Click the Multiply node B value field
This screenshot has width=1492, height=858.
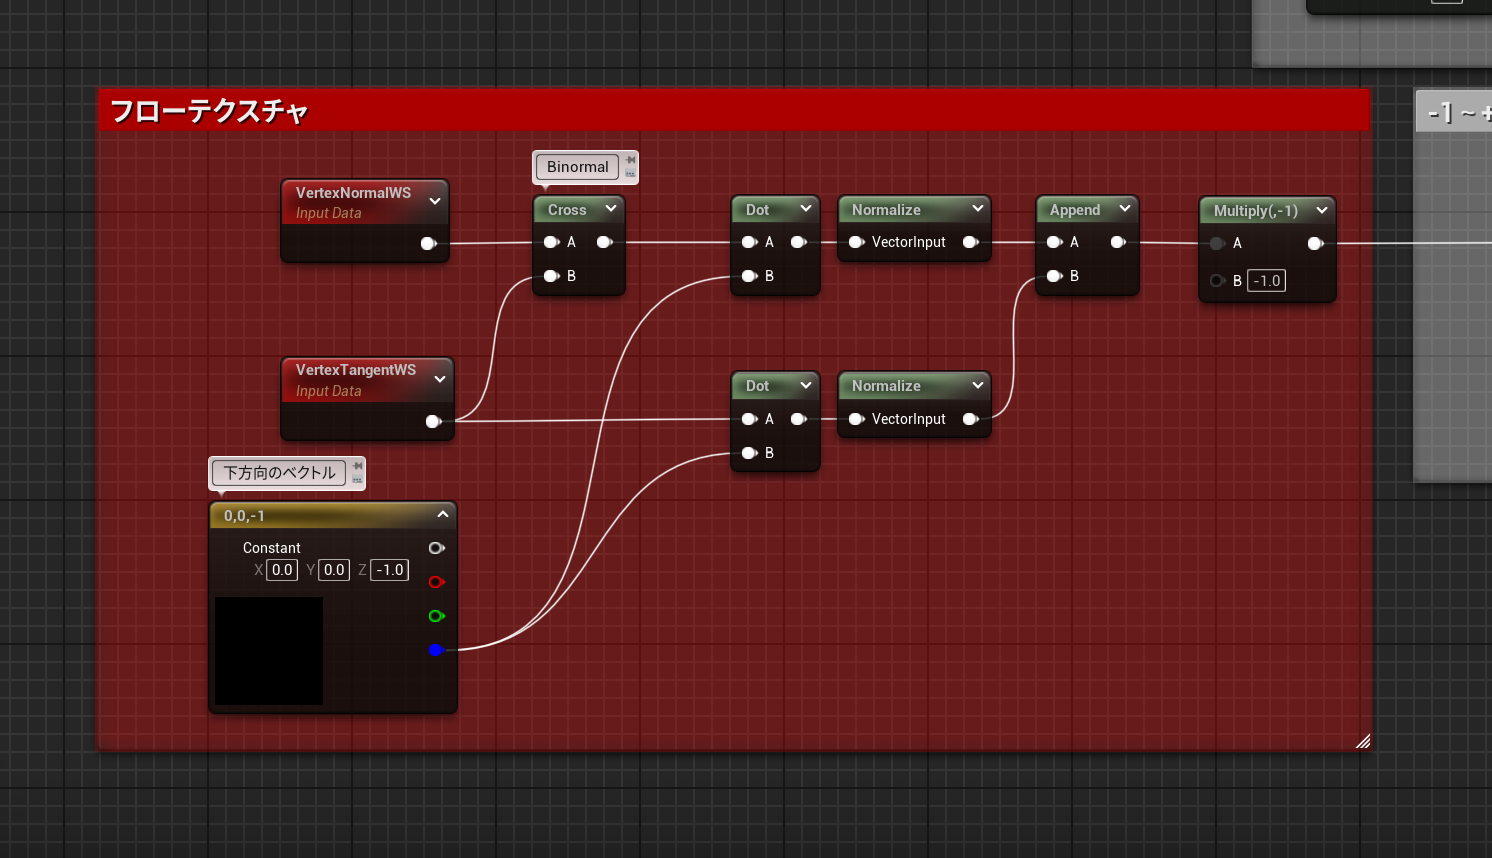tap(1267, 281)
